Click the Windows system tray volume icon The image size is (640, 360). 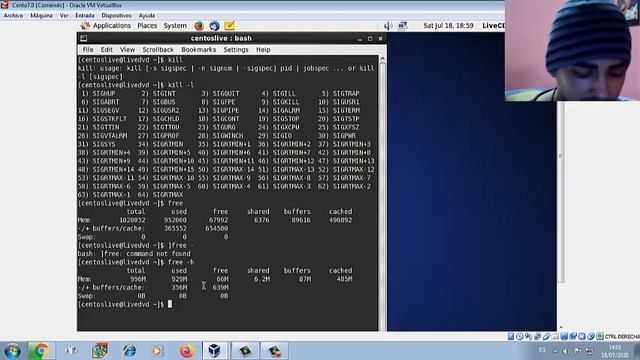pos(565,351)
